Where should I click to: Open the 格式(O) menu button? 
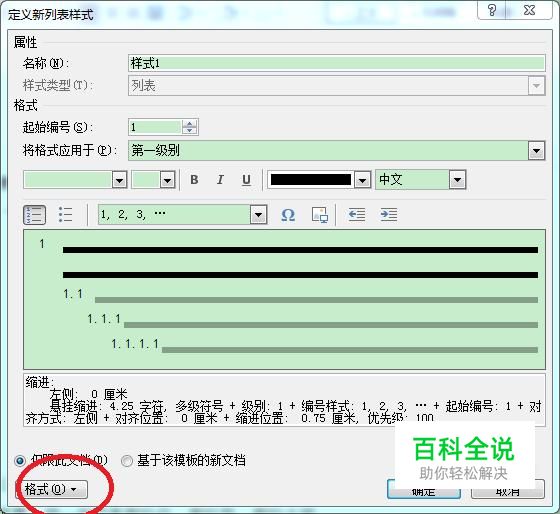[x=51, y=489]
